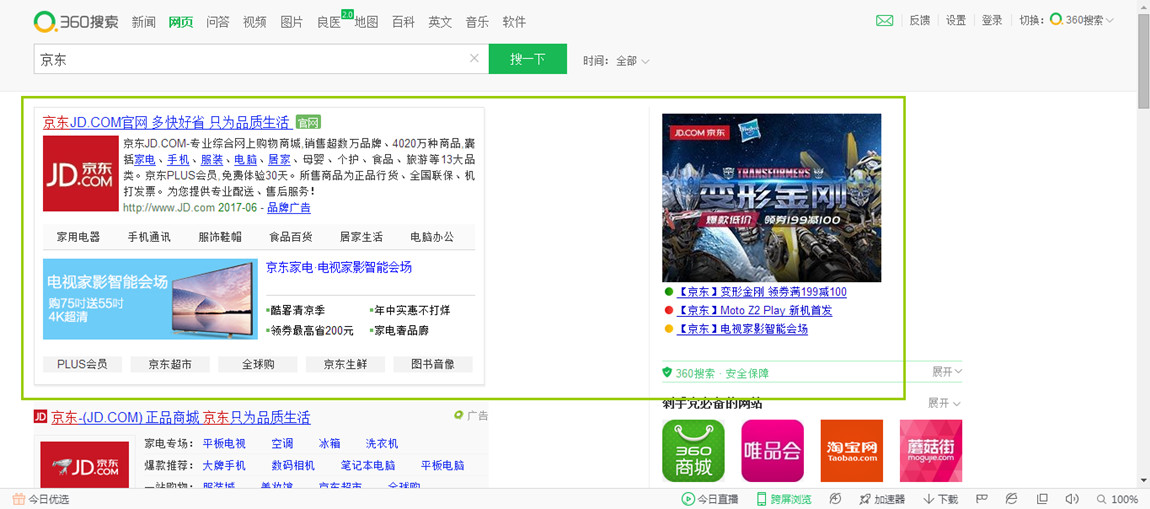The height and width of the screenshot is (509, 1150).
Task: Open the 切换 360搜索 engine dropdown
Action: click(1081, 21)
